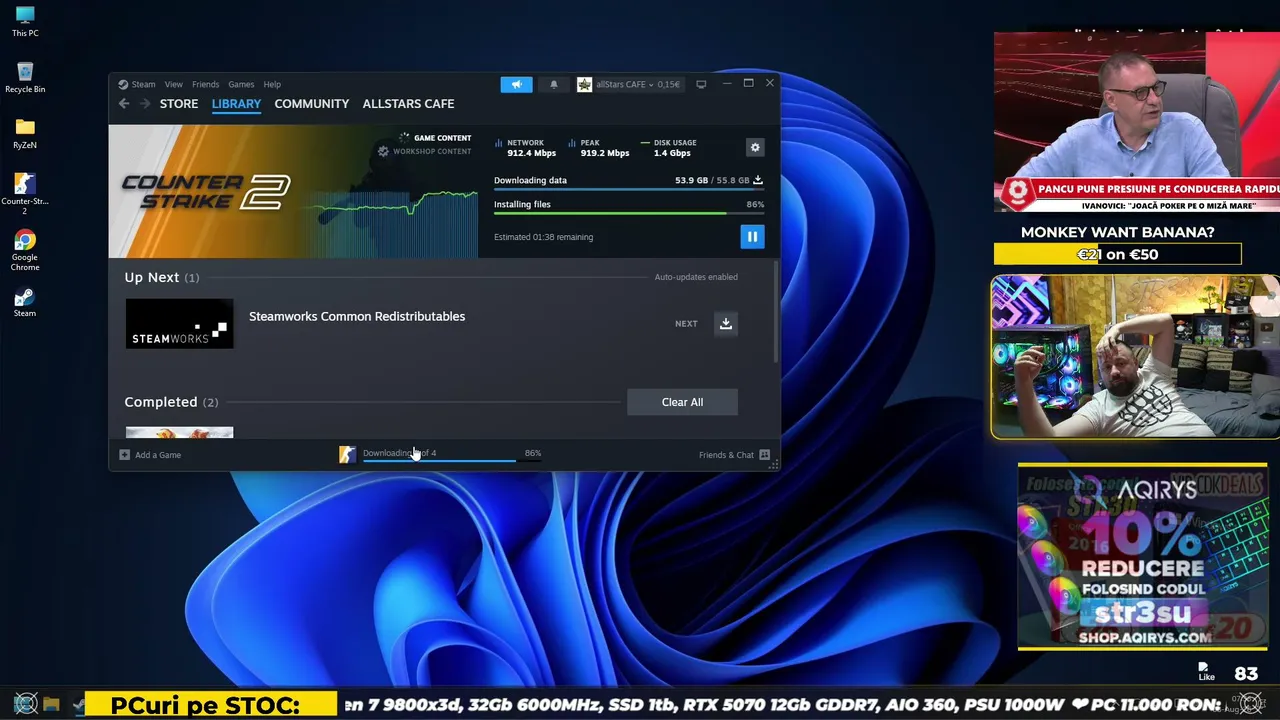The image size is (1280, 720).
Task: Go to the STORE tab
Action: pos(179,104)
